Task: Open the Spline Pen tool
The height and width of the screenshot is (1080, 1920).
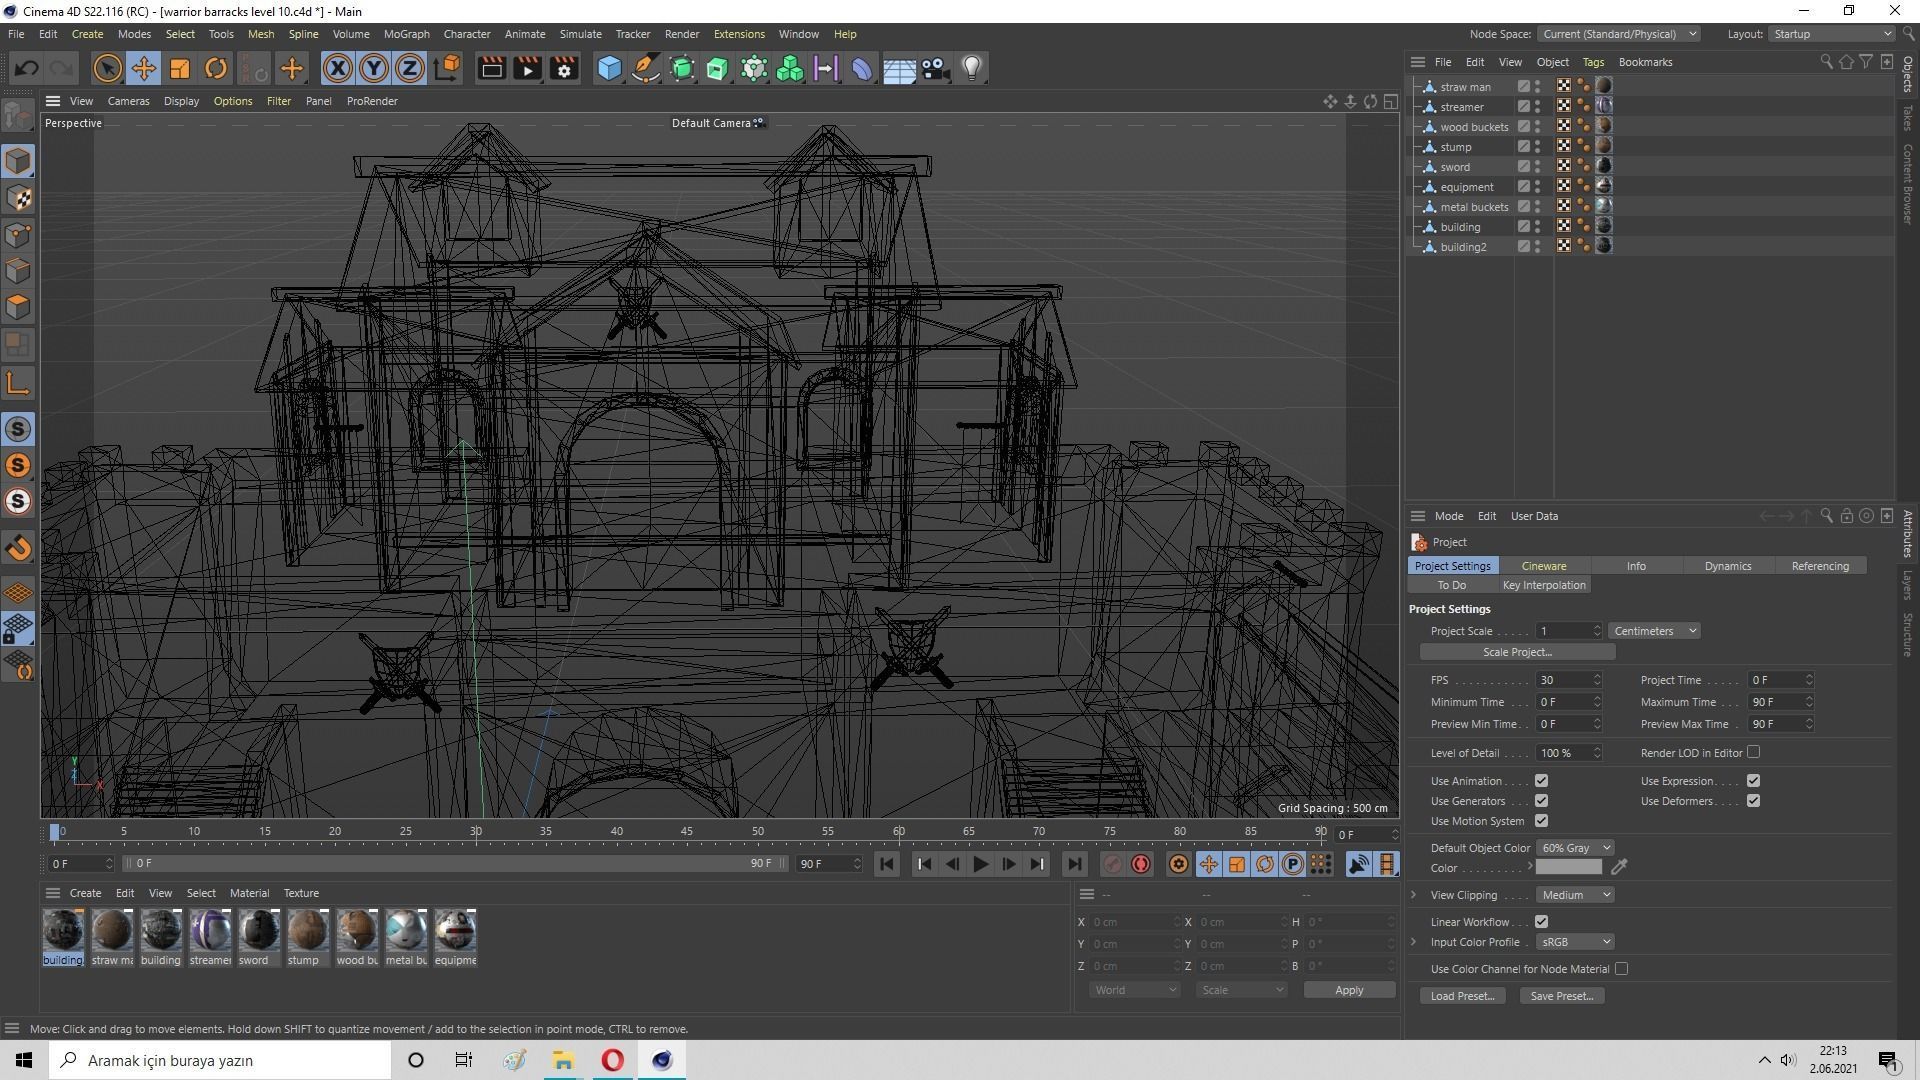Action: (x=646, y=68)
